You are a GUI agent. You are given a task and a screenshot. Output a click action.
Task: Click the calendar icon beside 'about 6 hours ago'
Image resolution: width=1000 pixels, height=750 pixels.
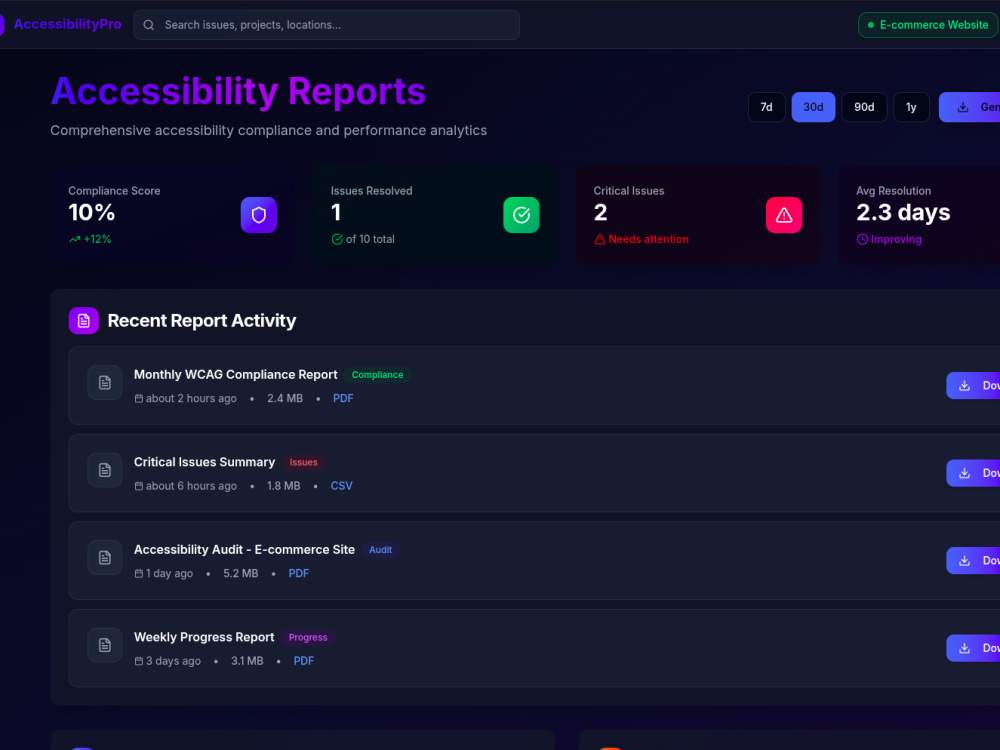(138, 486)
